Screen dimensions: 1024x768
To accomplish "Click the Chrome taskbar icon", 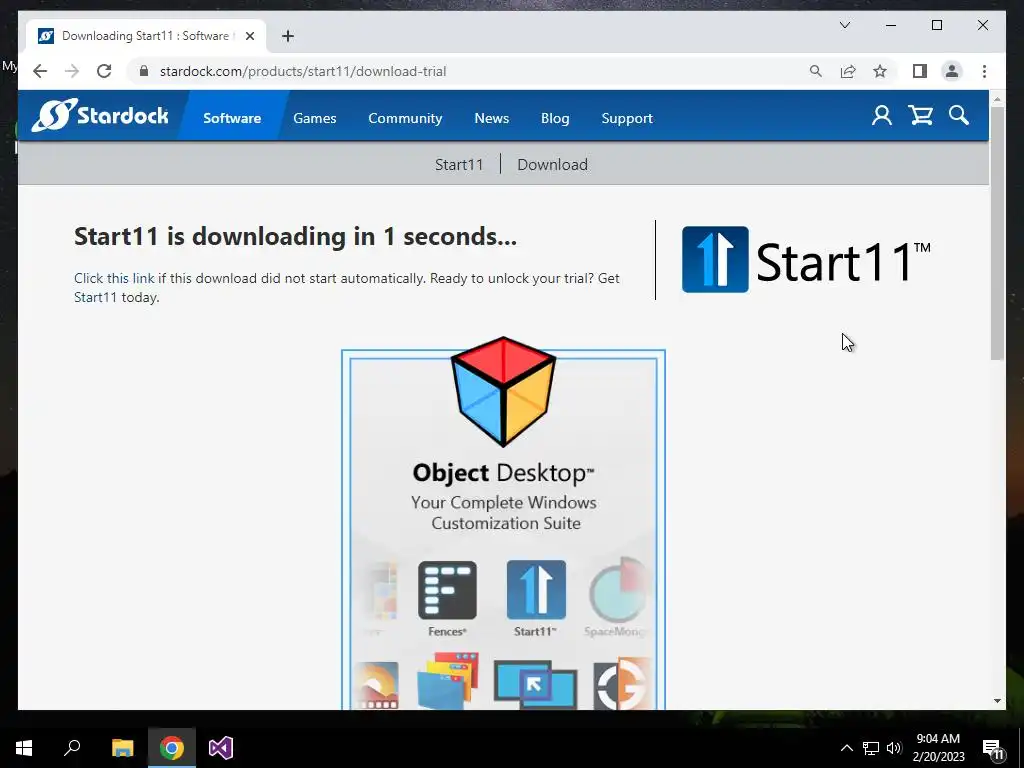I will pyautogui.click(x=172, y=748).
